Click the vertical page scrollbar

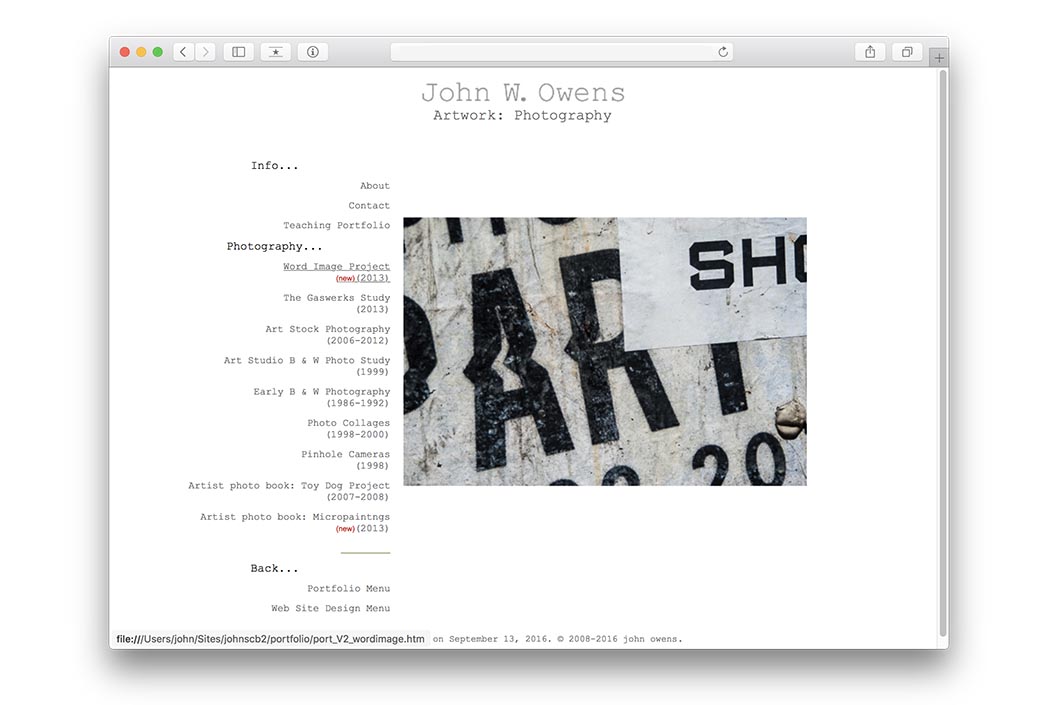coord(943,352)
